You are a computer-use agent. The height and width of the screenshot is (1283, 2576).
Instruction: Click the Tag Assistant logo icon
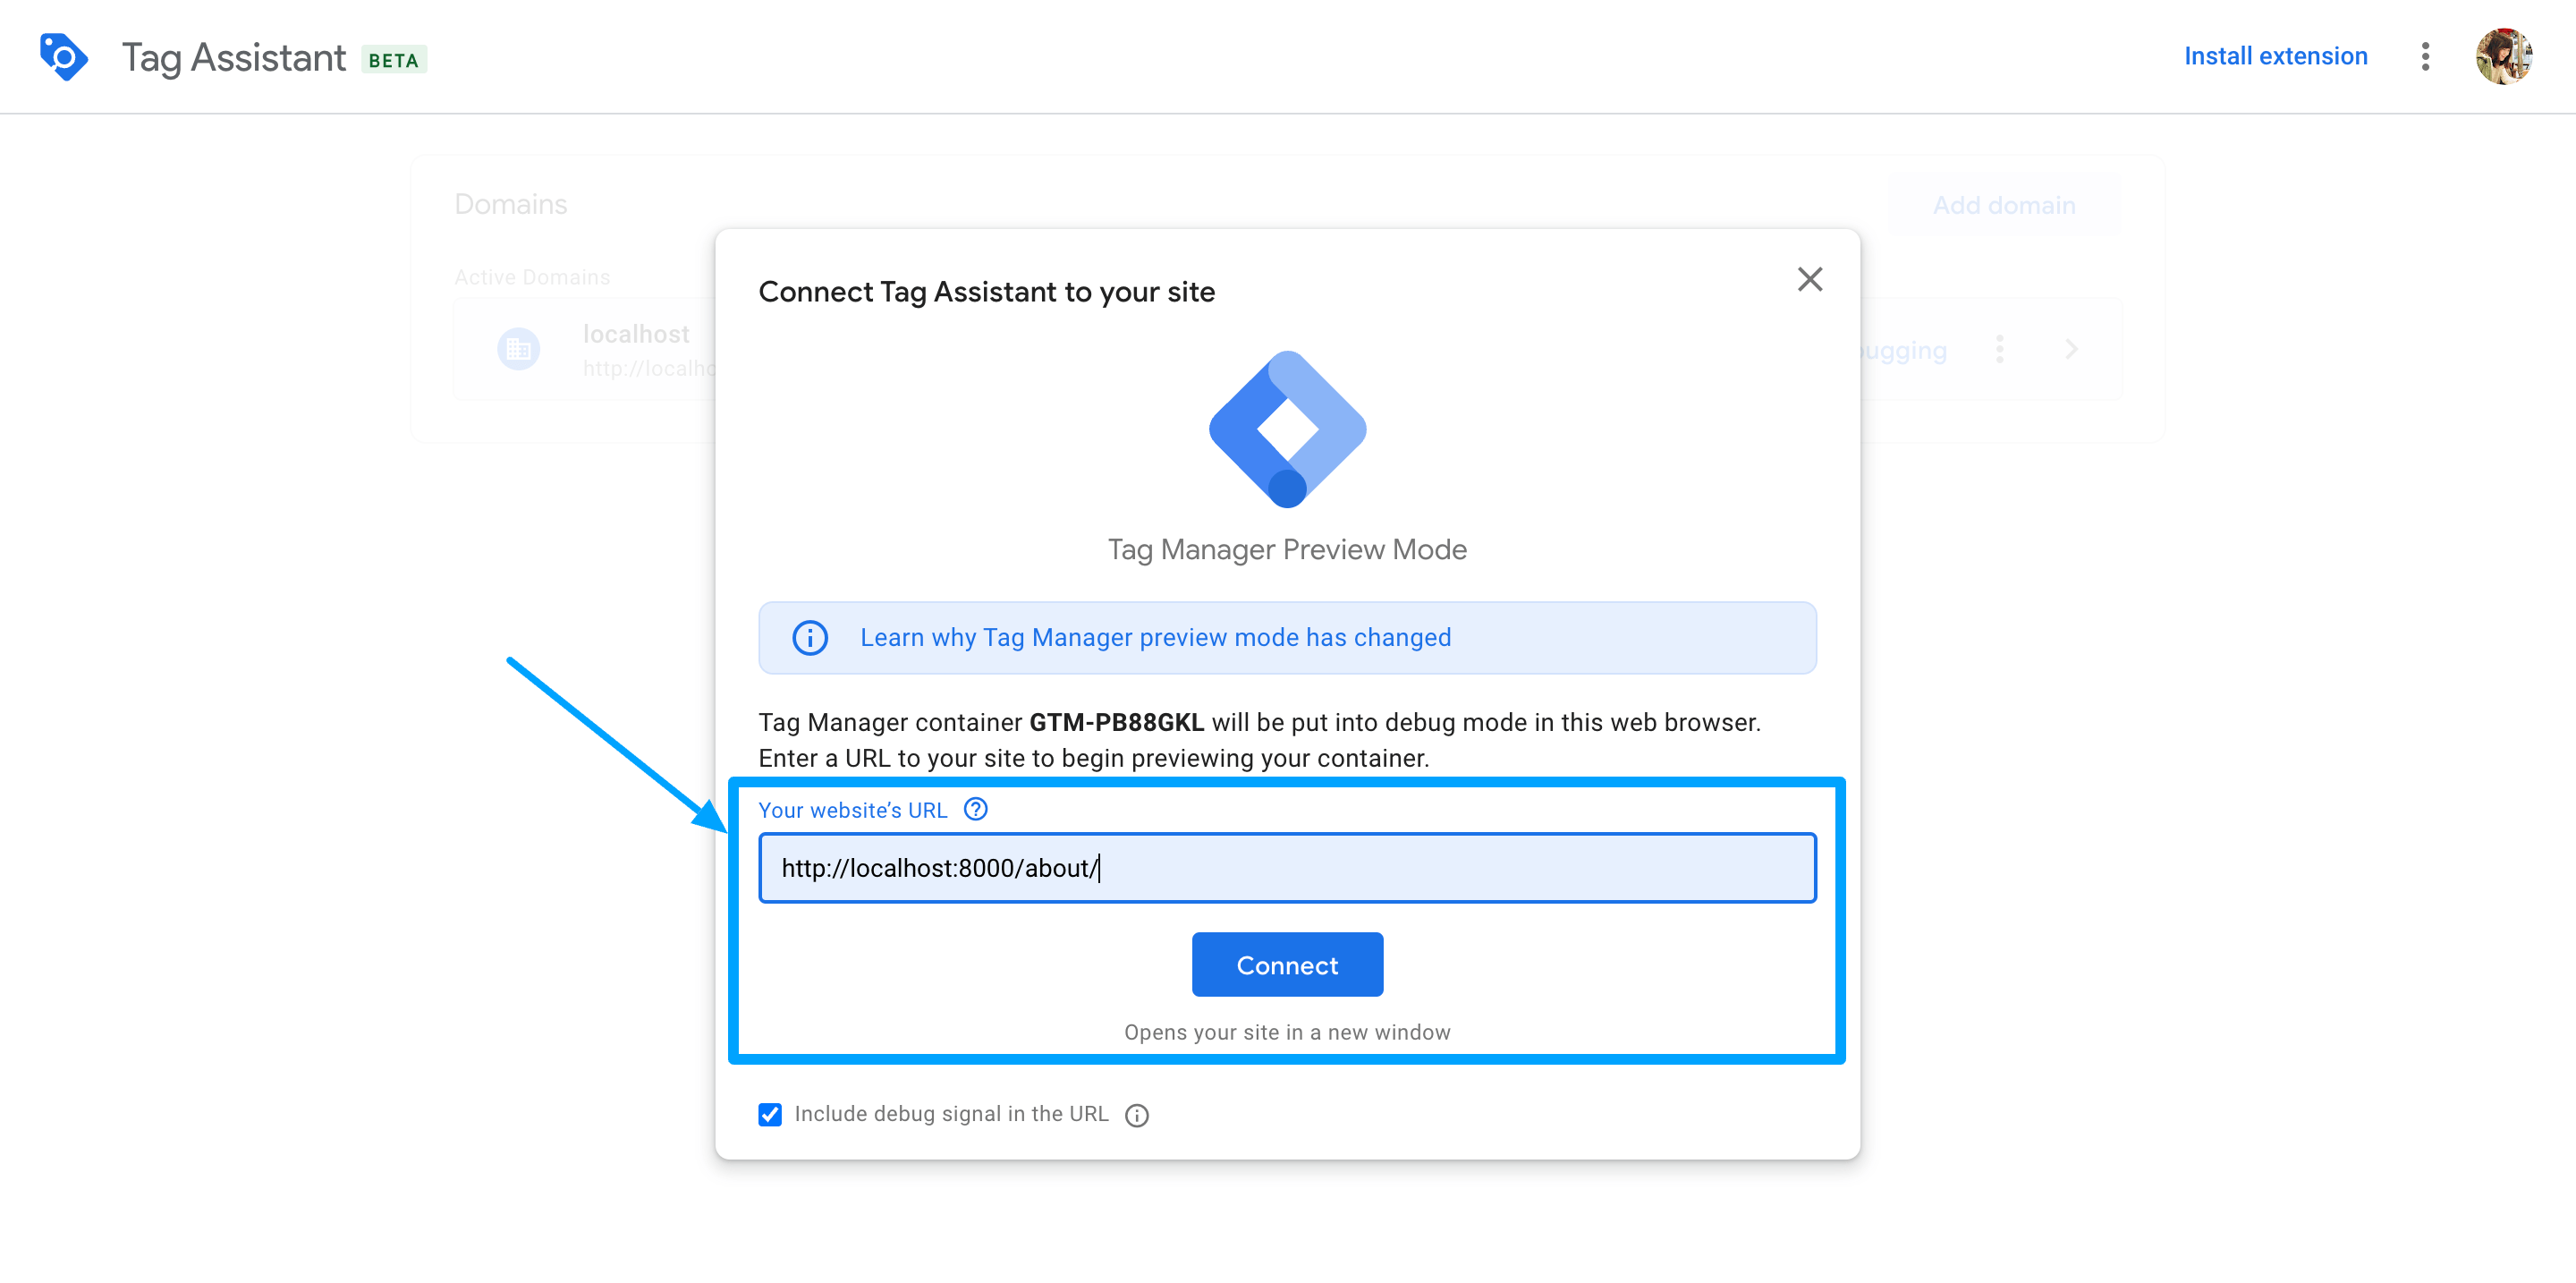(64, 57)
